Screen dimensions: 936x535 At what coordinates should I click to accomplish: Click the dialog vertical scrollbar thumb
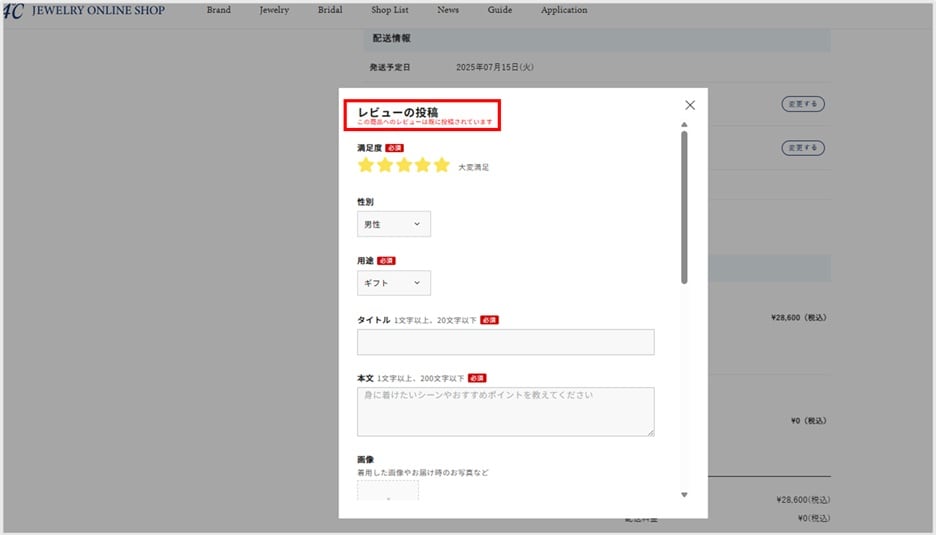[x=684, y=207]
